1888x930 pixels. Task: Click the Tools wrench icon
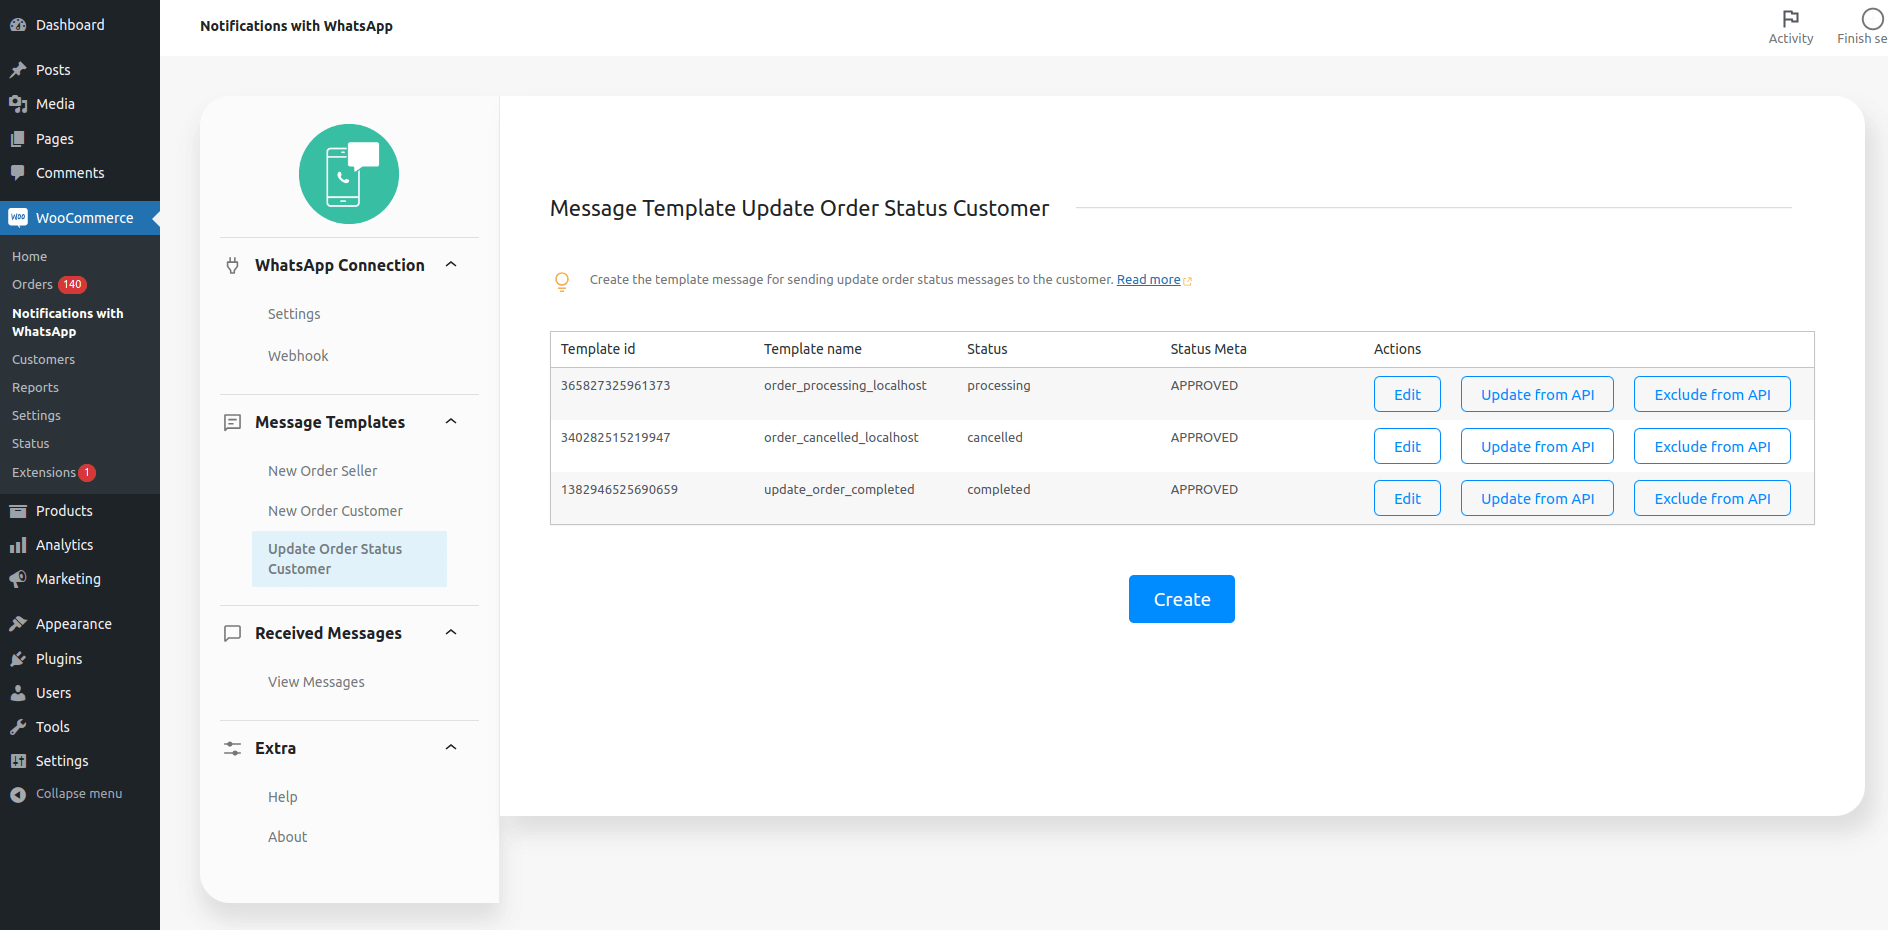click(18, 727)
